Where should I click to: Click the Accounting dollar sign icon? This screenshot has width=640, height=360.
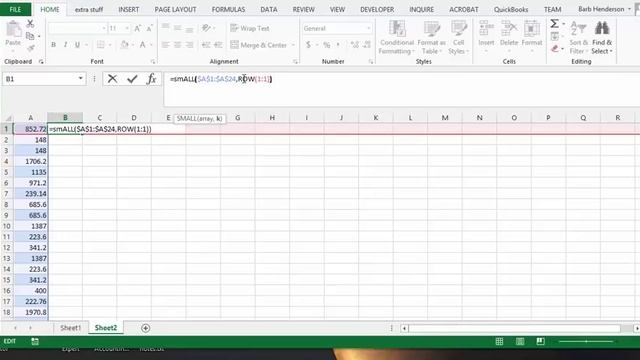tap(308, 45)
